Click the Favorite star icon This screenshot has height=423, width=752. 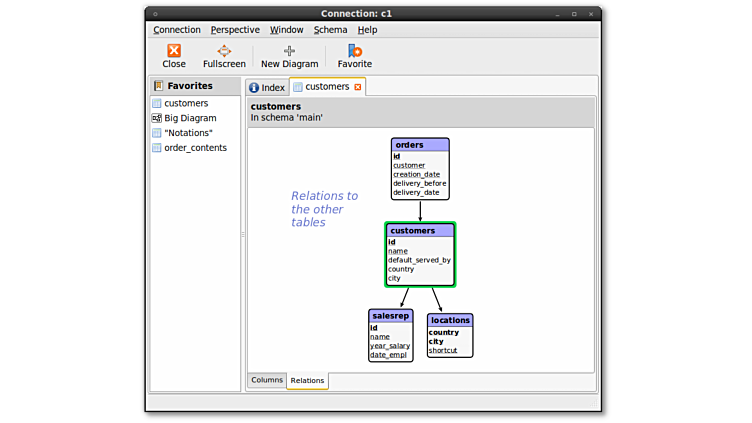354,51
